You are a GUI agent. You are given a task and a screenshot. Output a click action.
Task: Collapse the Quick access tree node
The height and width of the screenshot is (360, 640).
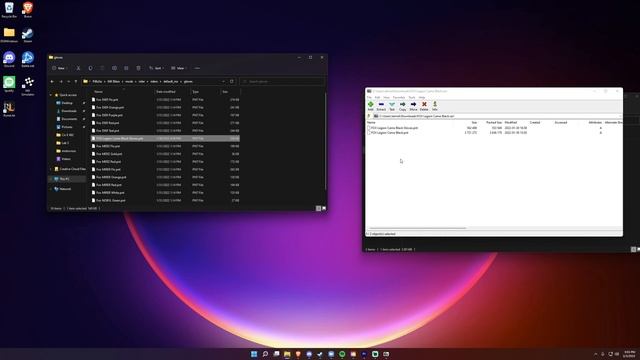(x=51, y=95)
